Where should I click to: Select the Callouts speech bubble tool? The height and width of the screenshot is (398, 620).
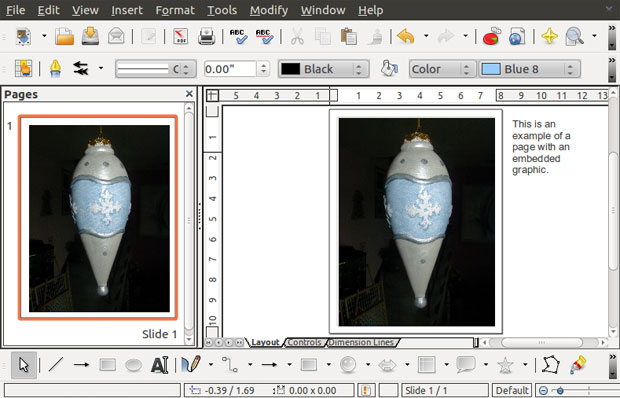click(x=466, y=364)
